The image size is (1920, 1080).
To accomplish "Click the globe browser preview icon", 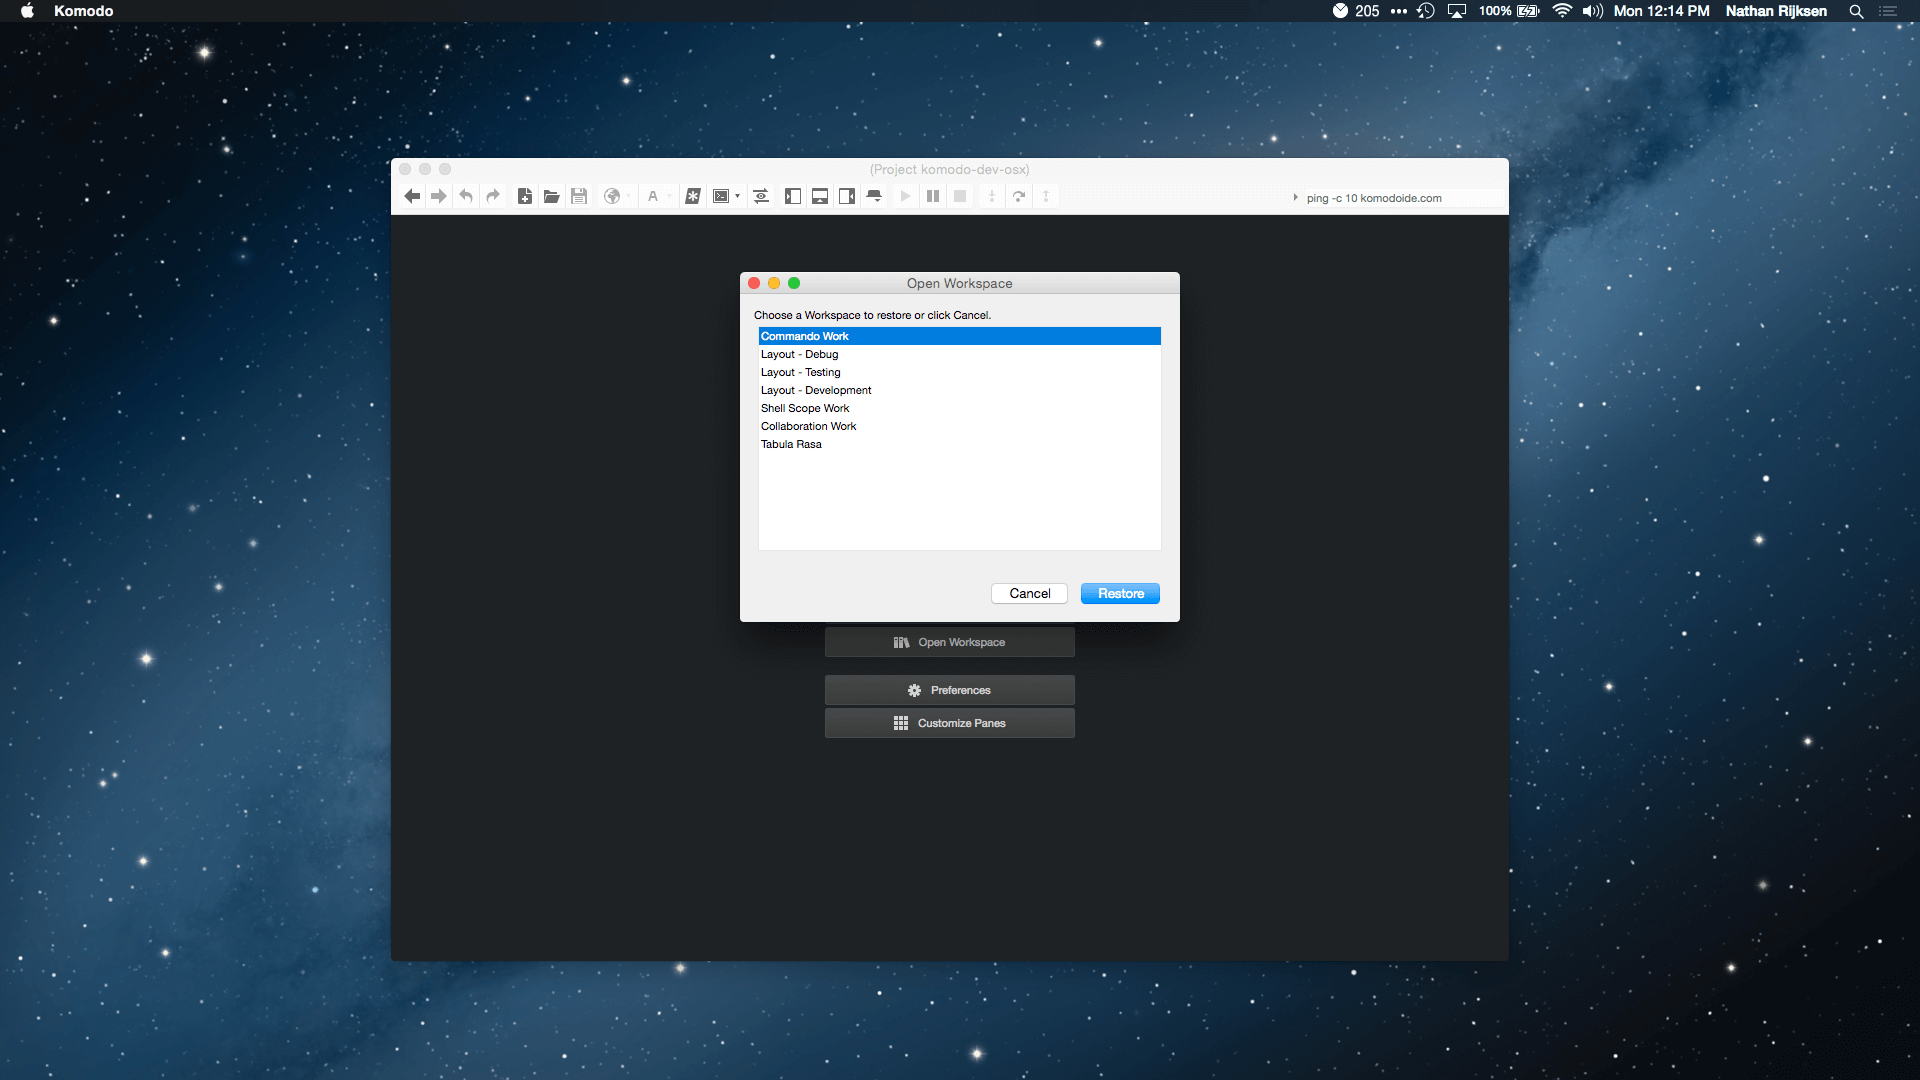I will [x=612, y=196].
